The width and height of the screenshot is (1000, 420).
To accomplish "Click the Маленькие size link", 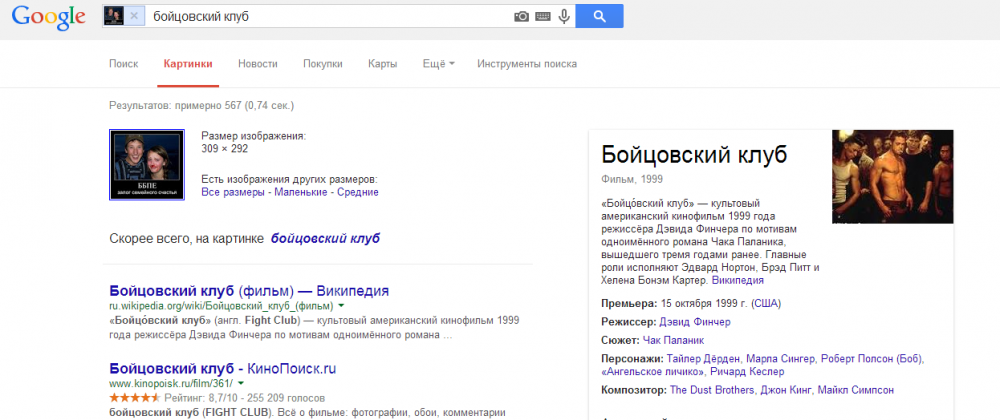I will pyautogui.click(x=301, y=192).
